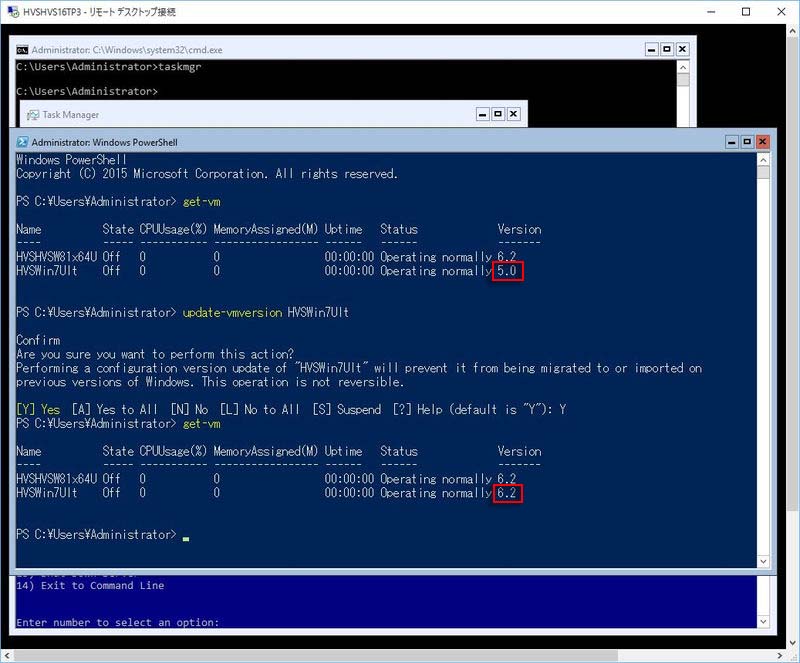Minimize the Task Manager window

483,114
